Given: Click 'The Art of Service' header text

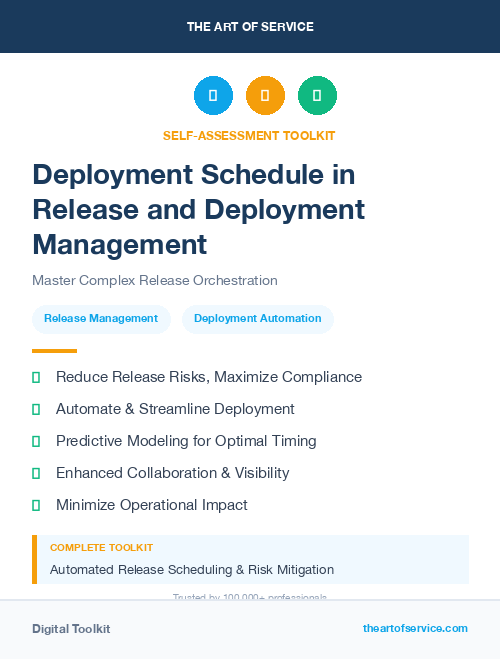Looking at the screenshot, I should (250, 27).
